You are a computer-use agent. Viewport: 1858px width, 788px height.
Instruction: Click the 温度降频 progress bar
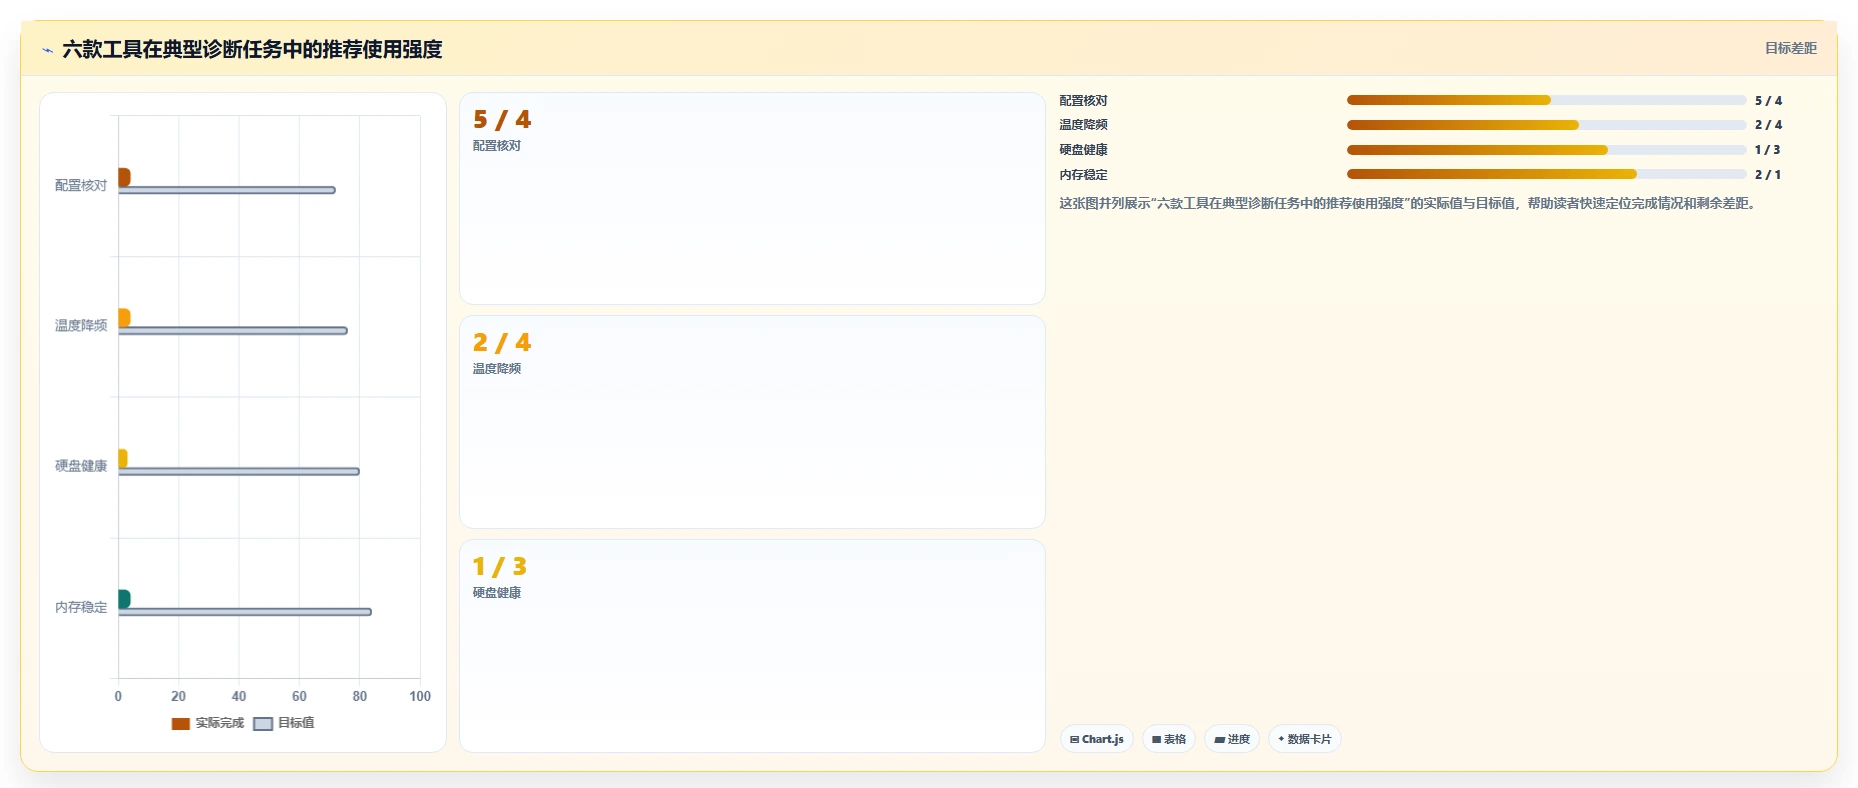pos(1546,125)
